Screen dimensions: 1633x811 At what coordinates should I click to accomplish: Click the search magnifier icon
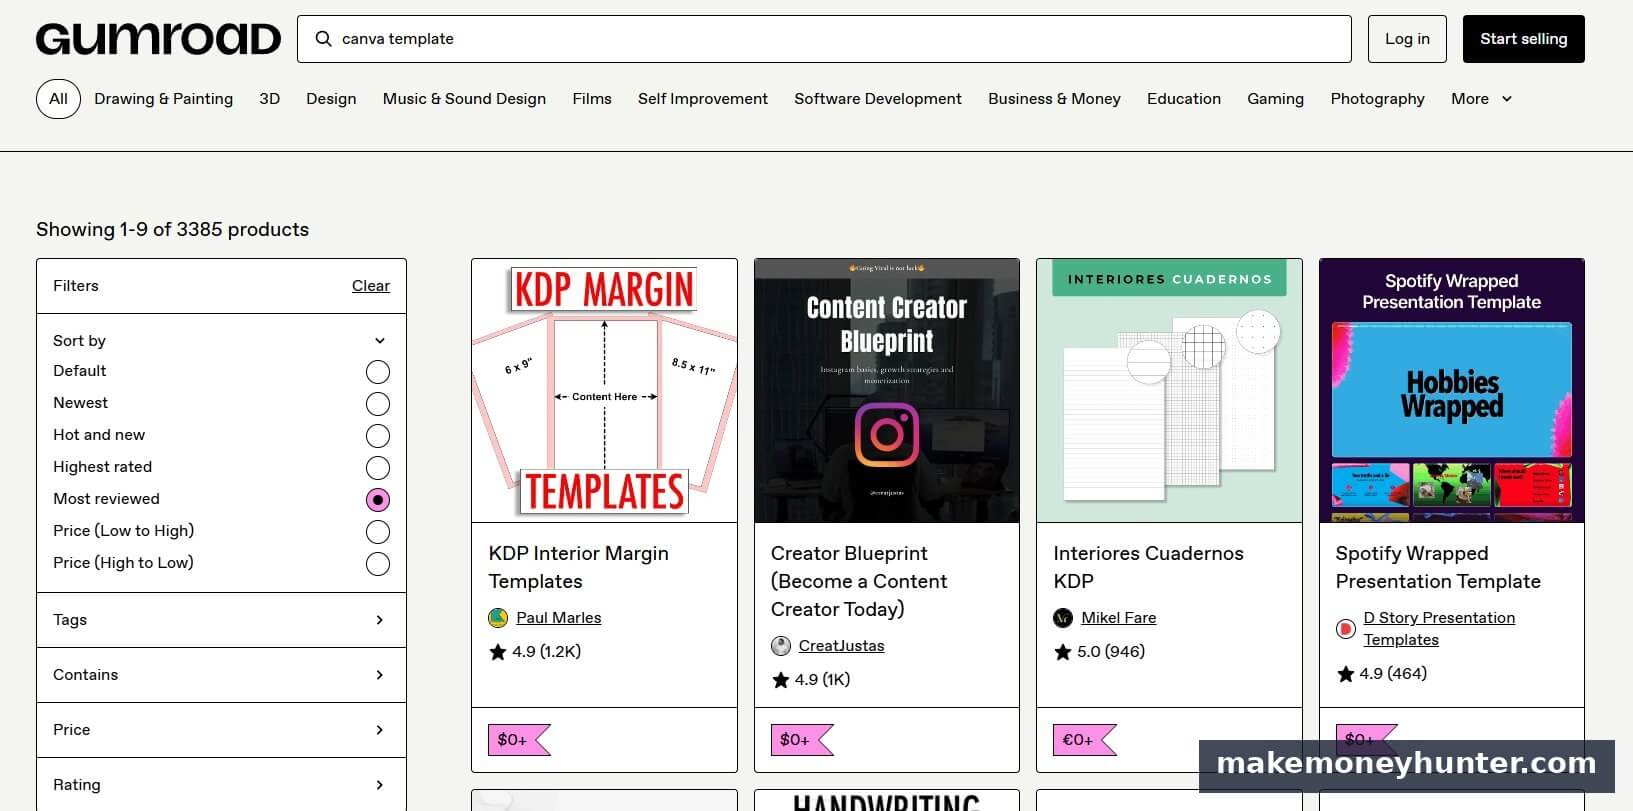click(x=323, y=39)
